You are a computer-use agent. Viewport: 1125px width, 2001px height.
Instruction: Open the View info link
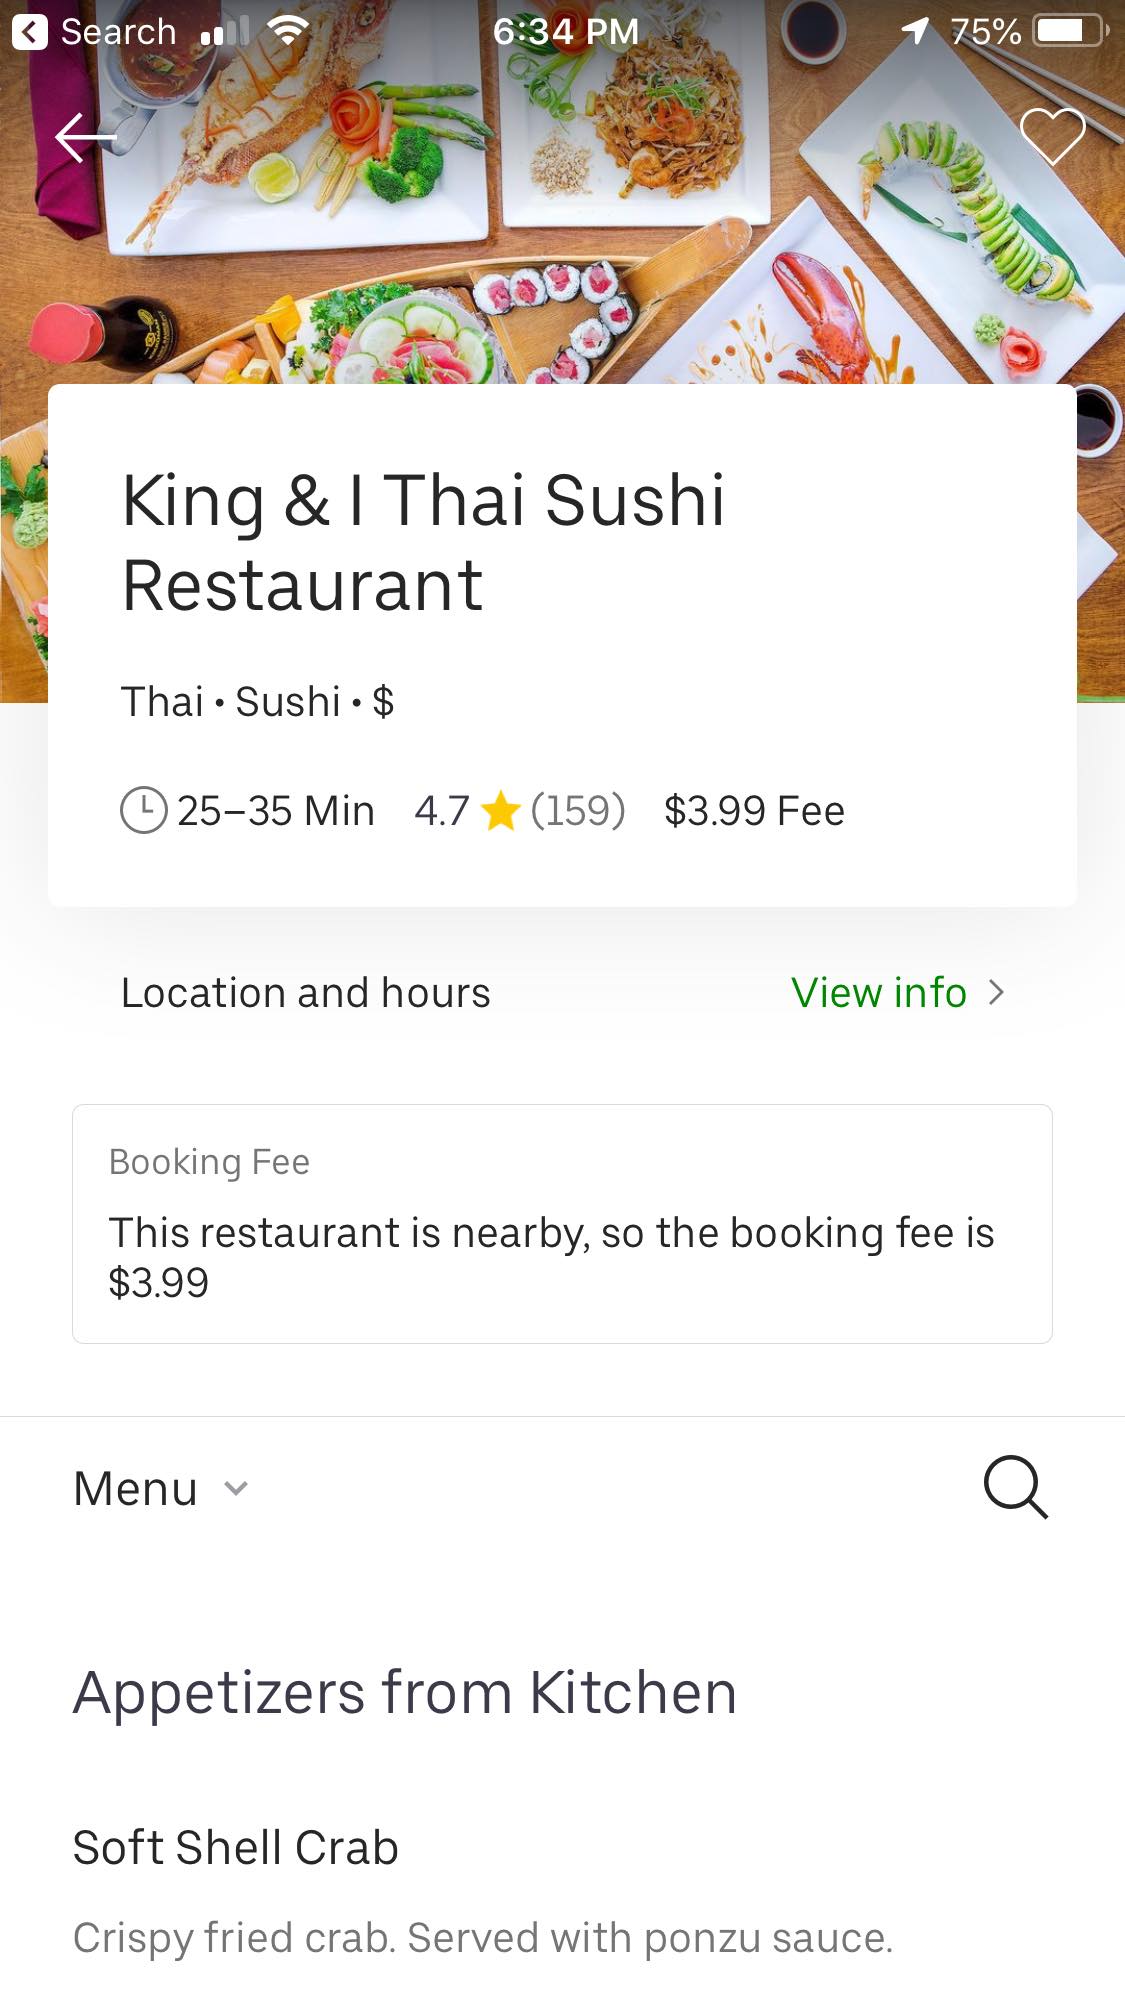(878, 992)
